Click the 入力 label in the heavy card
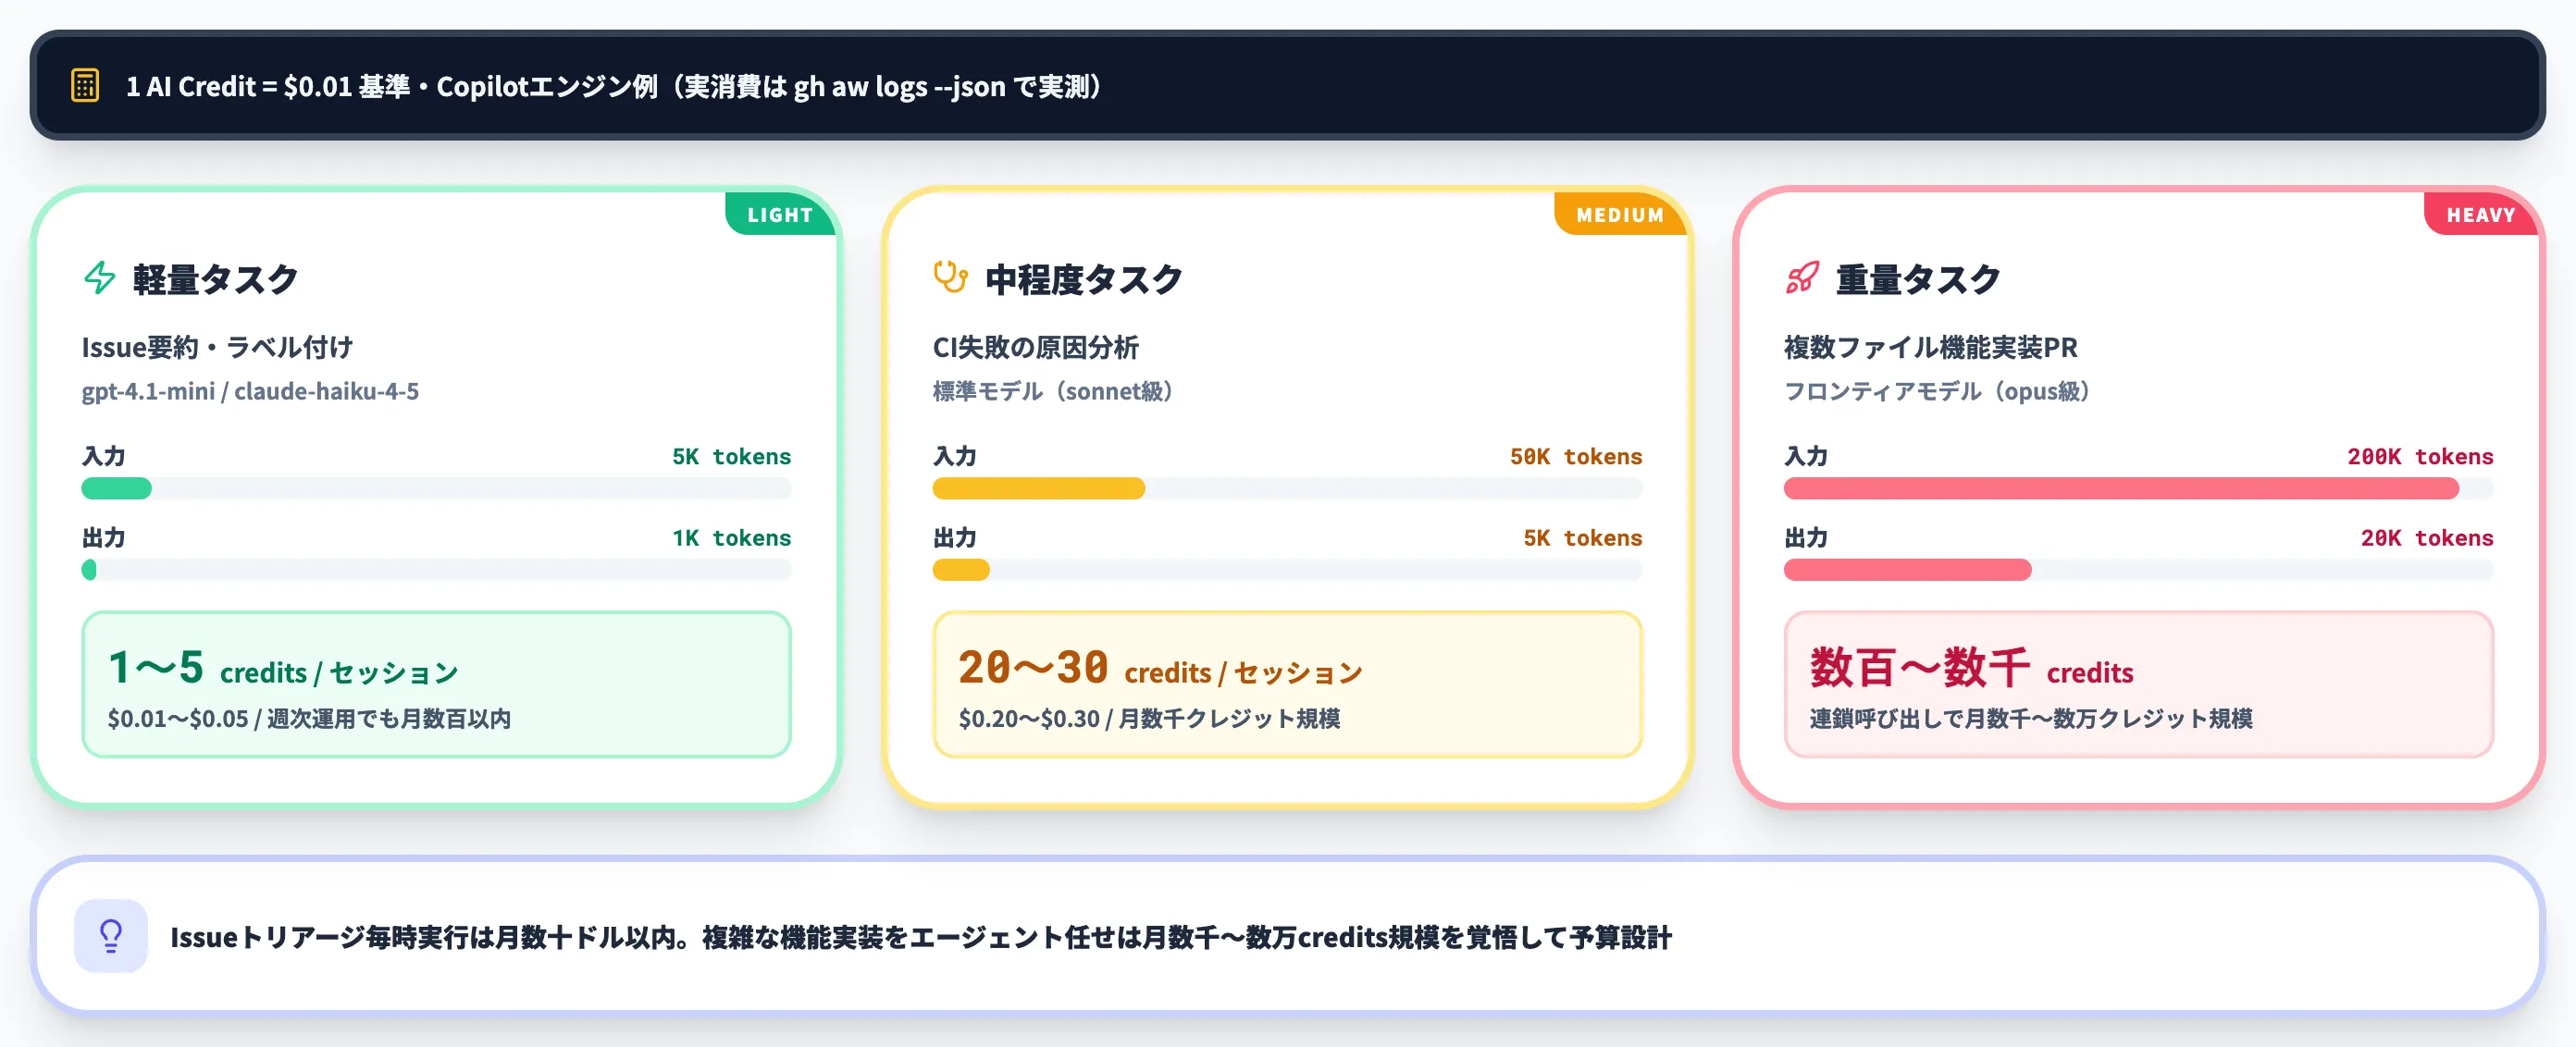The height and width of the screenshot is (1047, 2576). click(x=1806, y=456)
